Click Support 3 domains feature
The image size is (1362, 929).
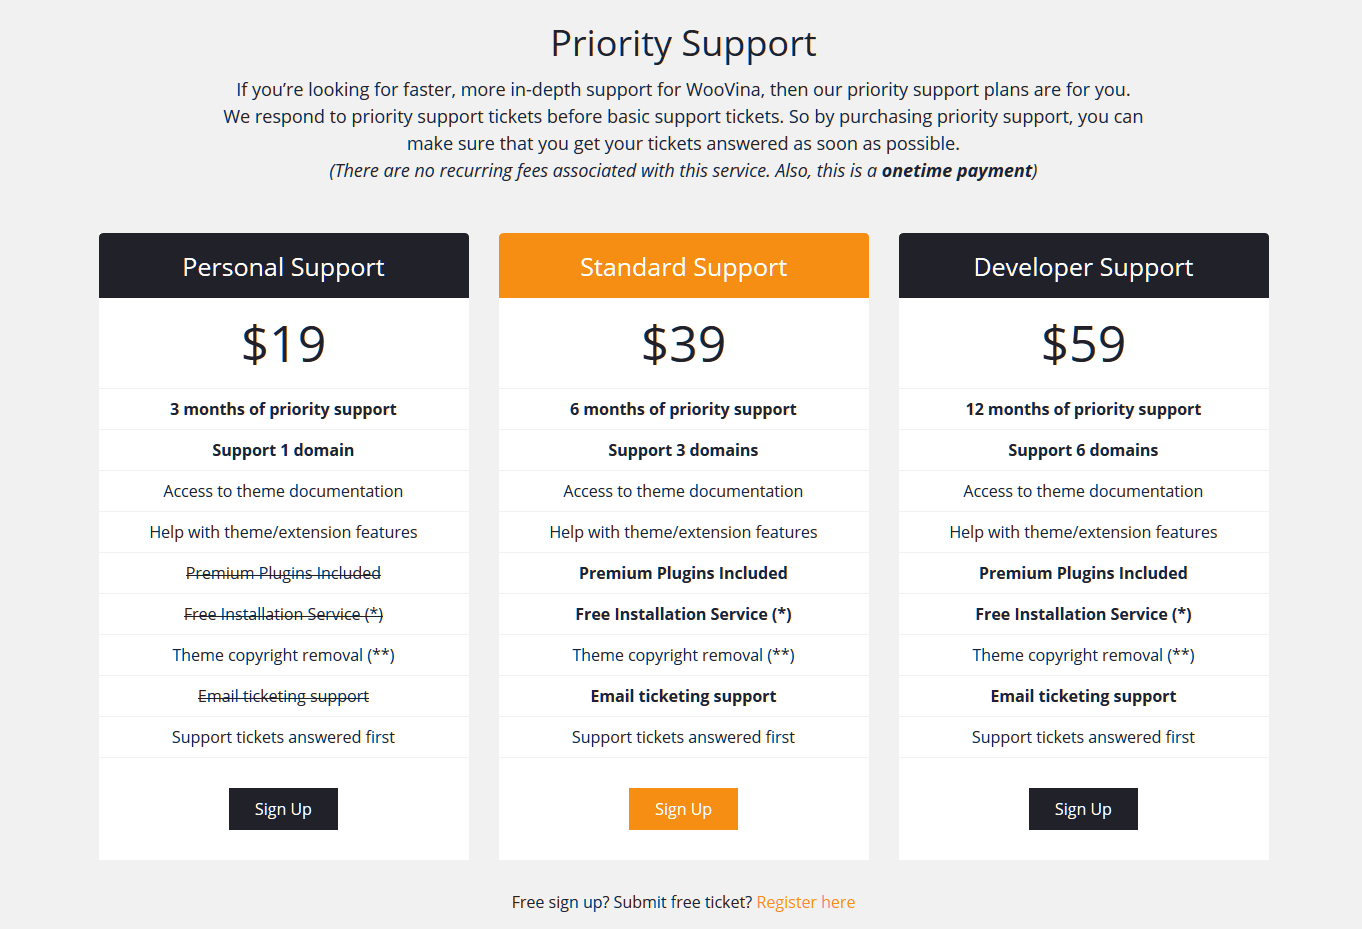pyautogui.click(x=683, y=450)
